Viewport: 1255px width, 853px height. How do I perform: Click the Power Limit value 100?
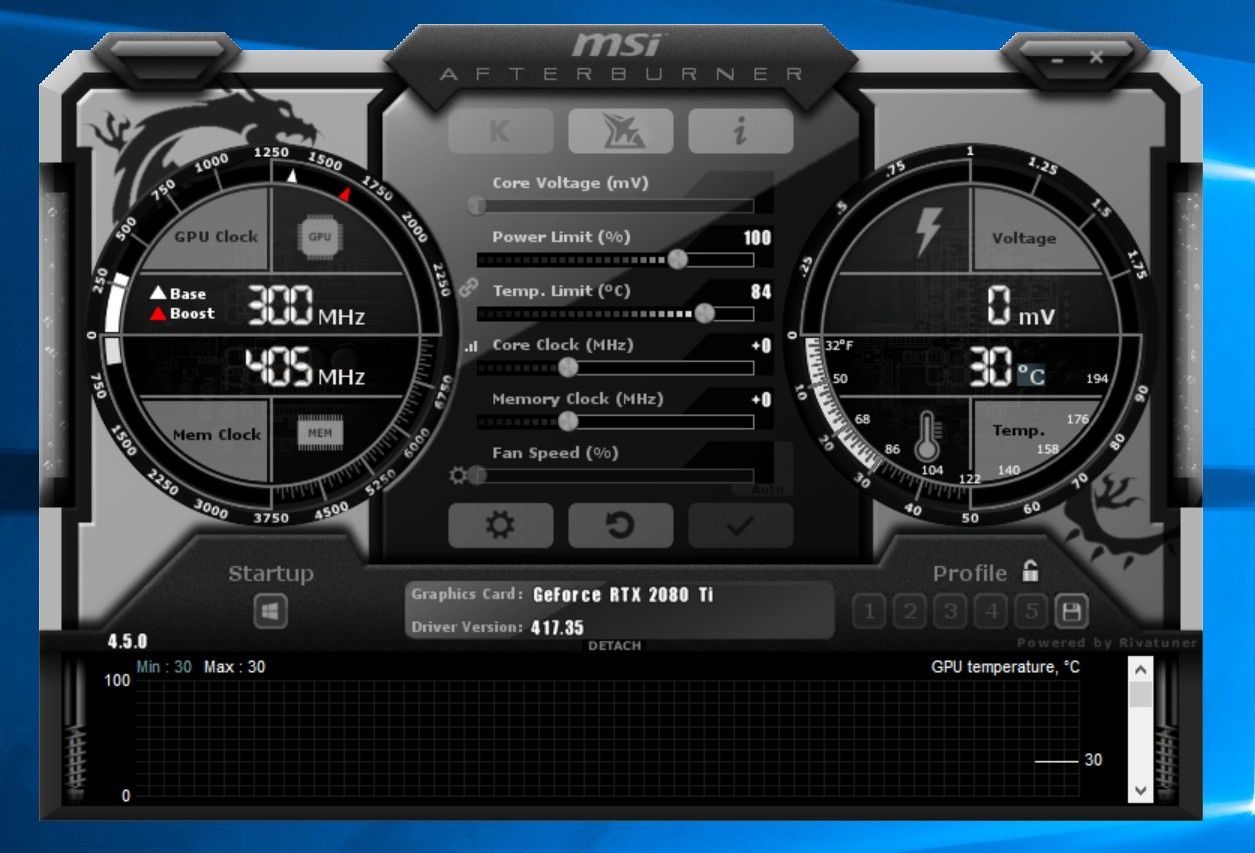[x=757, y=238]
